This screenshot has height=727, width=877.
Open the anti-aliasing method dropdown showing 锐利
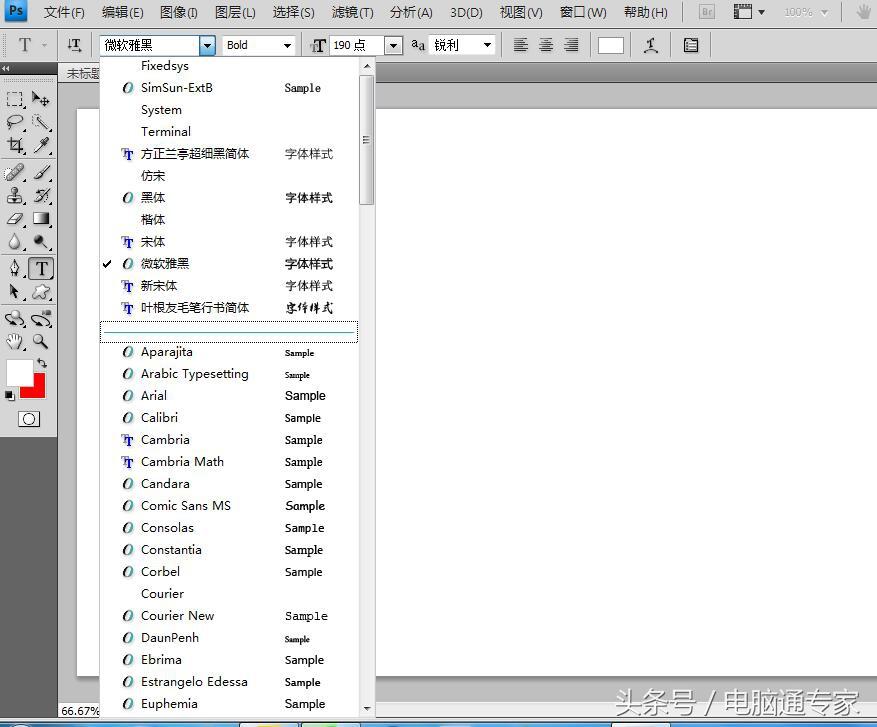pyautogui.click(x=487, y=45)
